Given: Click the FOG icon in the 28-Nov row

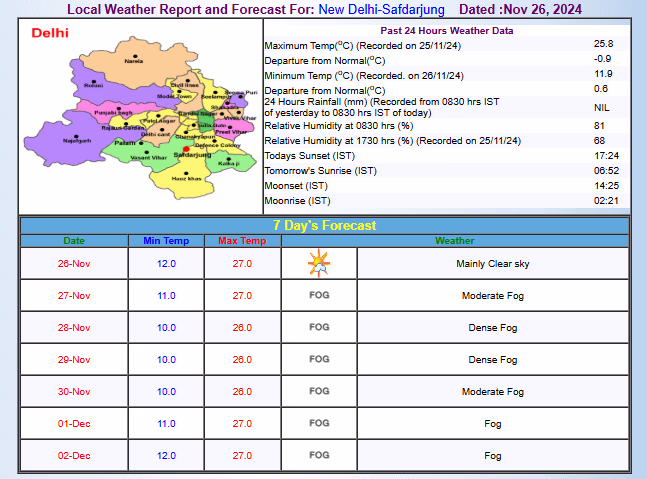Looking at the screenshot, I should coord(319,327).
